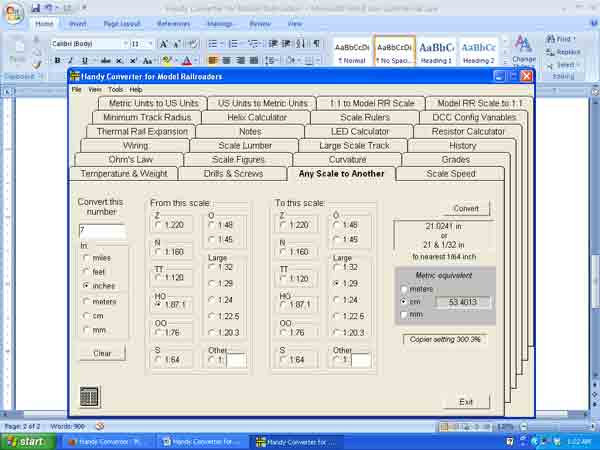Screen dimensions: 600x450
Task: Expand highlight color dropdown arrow
Action: click(175, 60)
